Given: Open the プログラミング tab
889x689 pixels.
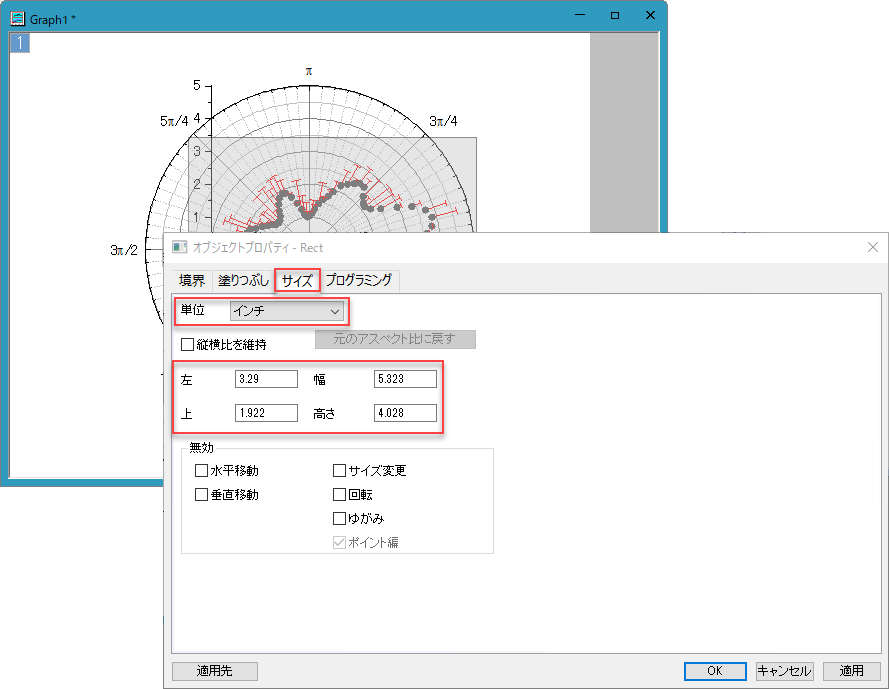Looking at the screenshot, I should (359, 280).
